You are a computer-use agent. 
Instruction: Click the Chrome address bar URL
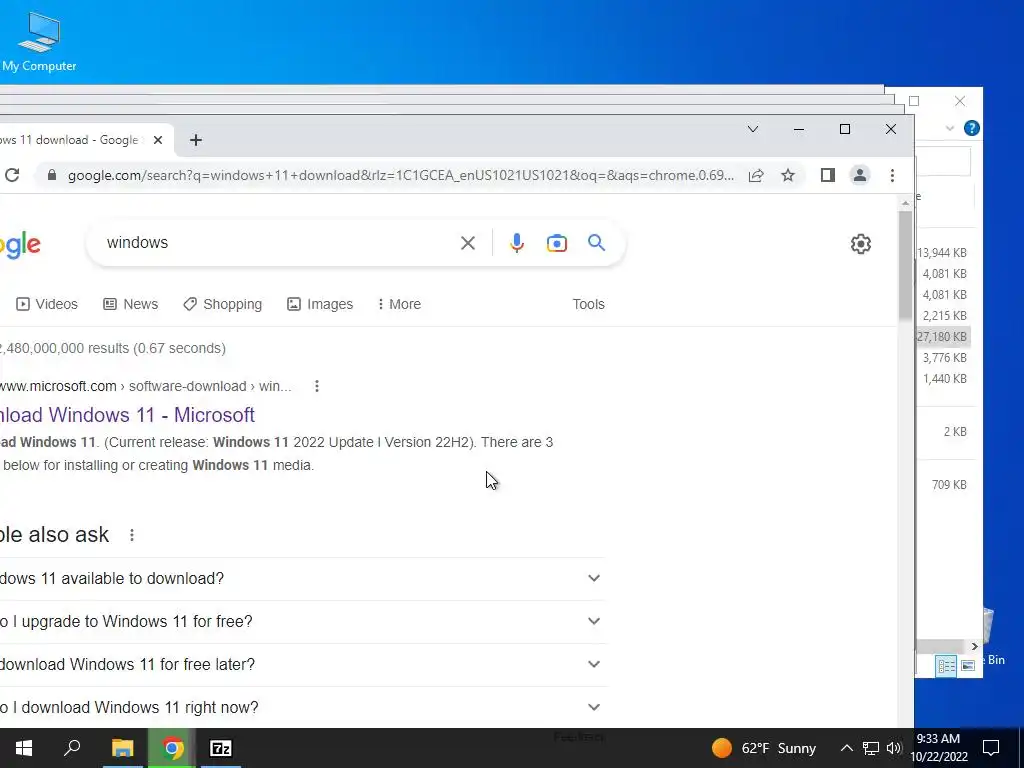(400, 175)
